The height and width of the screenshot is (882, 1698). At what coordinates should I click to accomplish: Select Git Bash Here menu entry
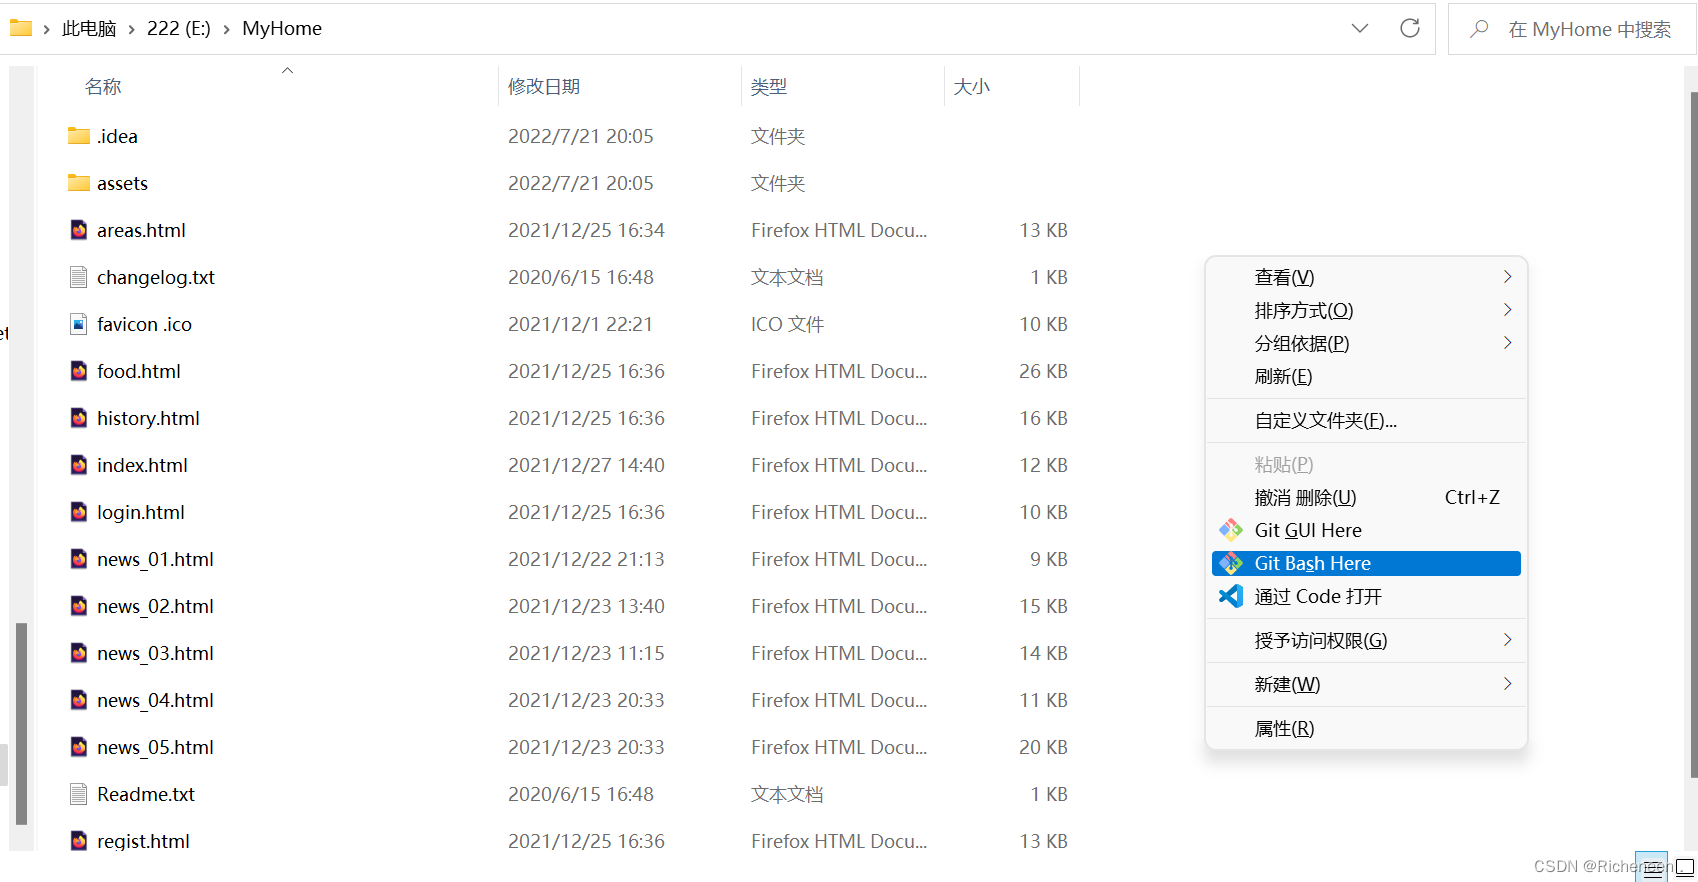pyautogui.click(x=1366, y=563)
